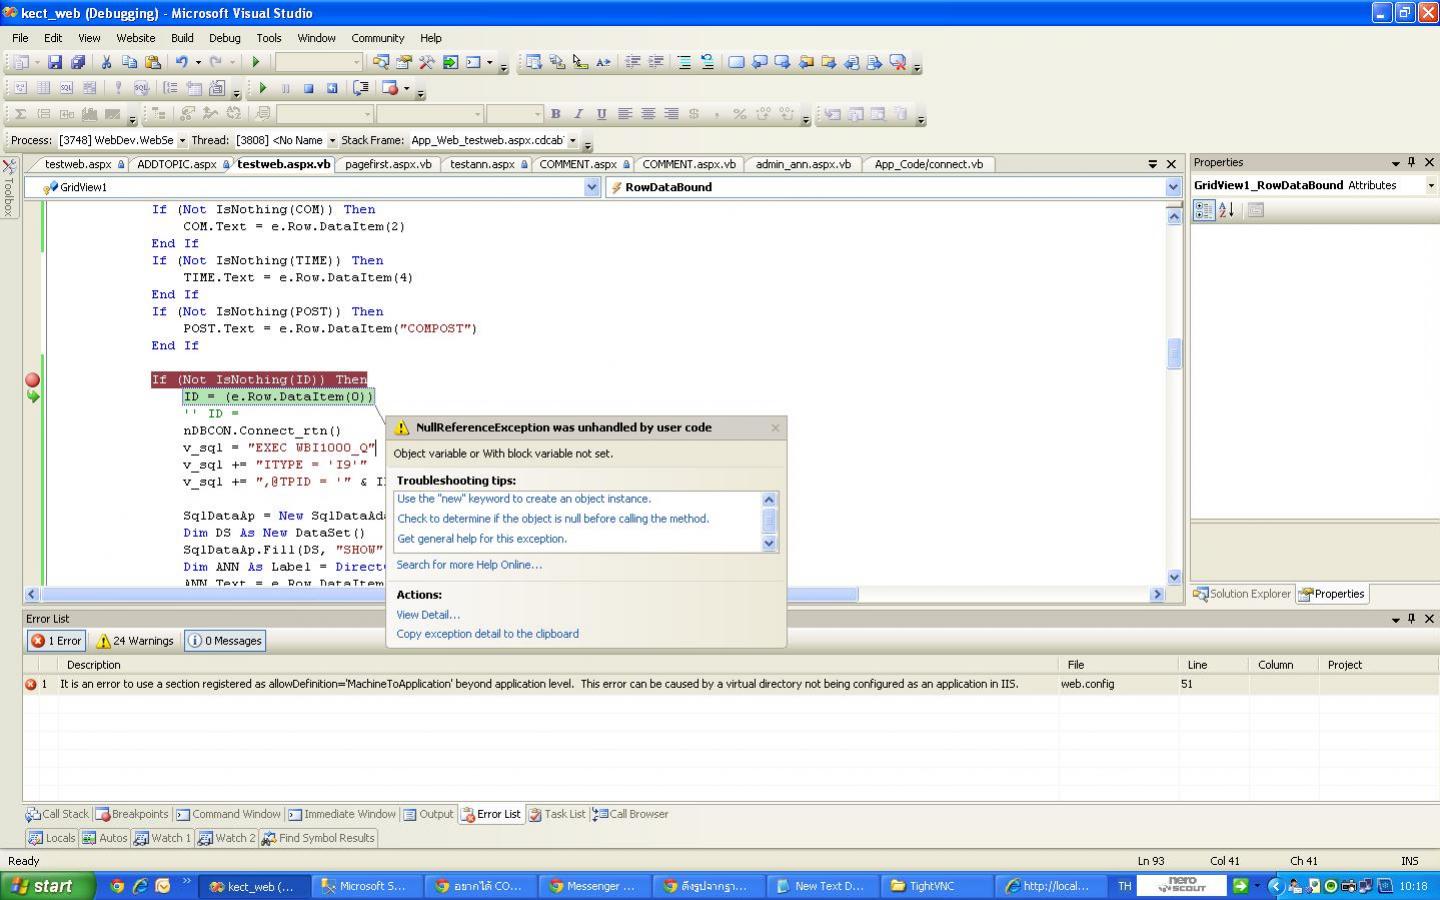Open the Website menu
Image resolution: width=1440 pixels, height=900 pixels.
tap(135, 38)
